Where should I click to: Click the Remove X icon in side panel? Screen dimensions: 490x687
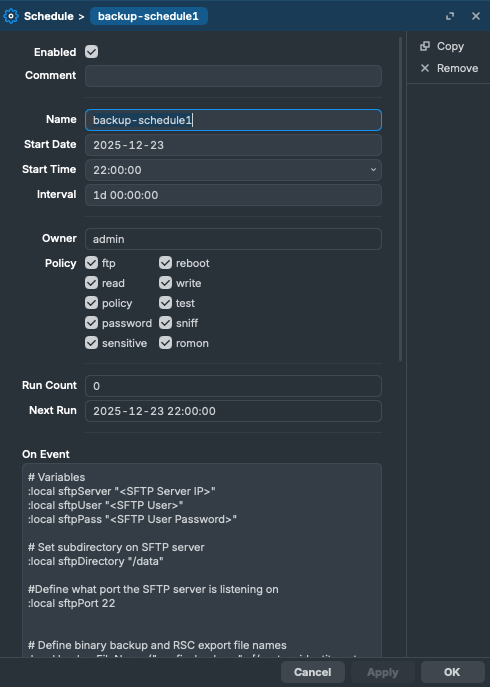pyautogui.click(x=425, y=68)
